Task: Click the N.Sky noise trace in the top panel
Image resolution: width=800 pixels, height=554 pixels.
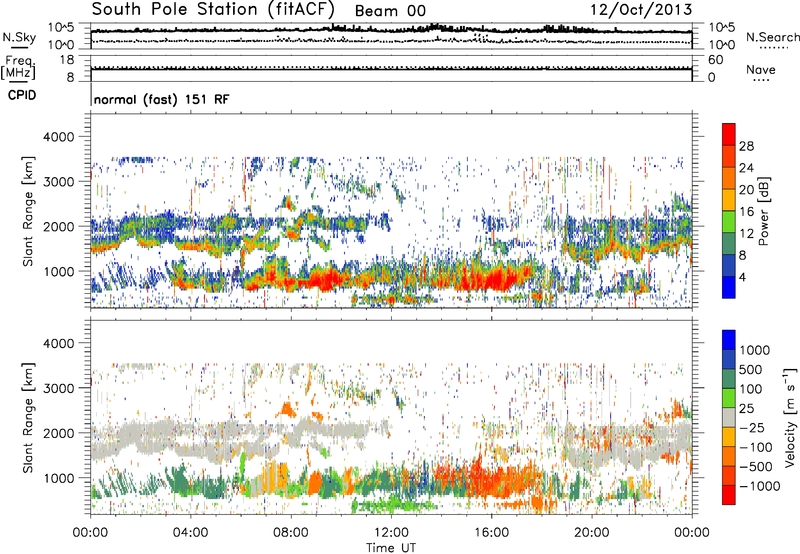Action: 391,30
